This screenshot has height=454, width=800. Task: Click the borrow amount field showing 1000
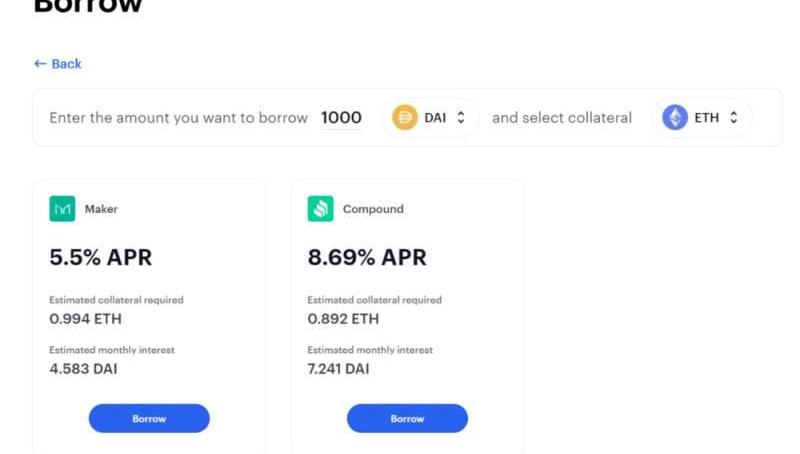341,118
